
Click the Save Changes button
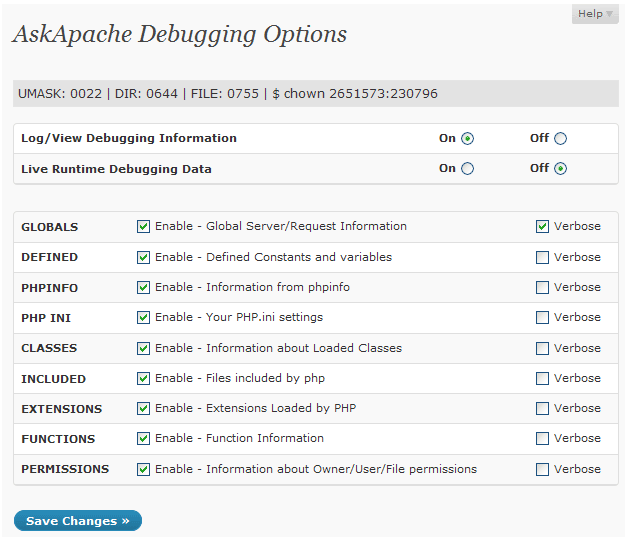pos(78,521)
